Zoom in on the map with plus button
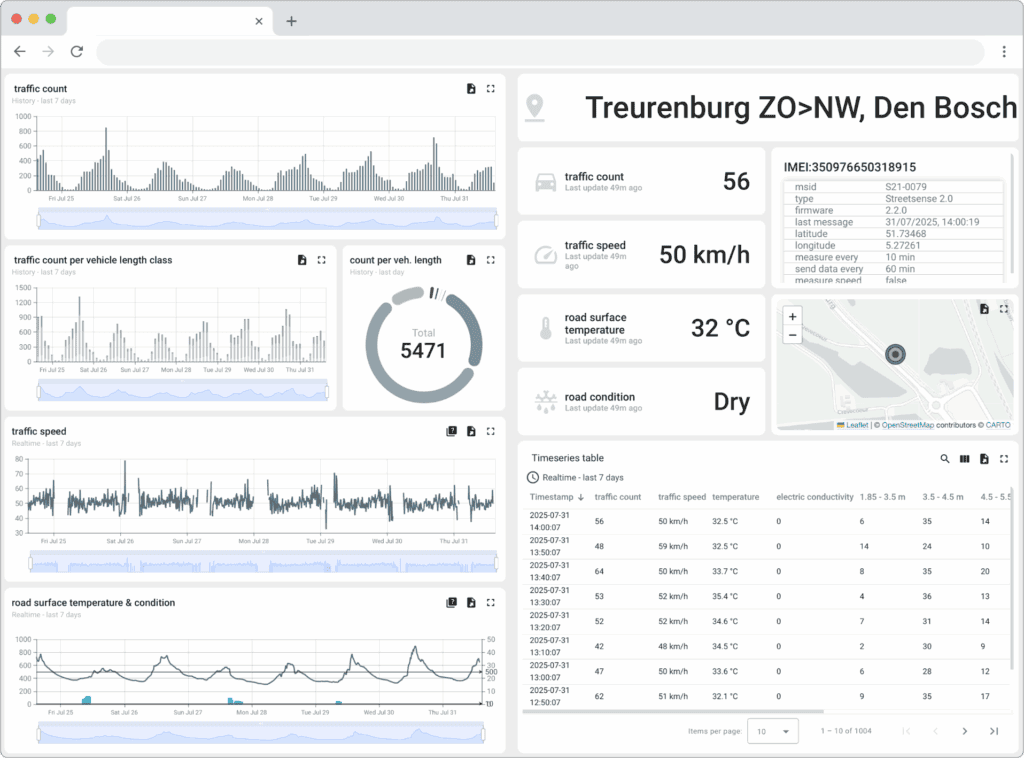This screenshot has width=1024, height=758. [791, 317]
